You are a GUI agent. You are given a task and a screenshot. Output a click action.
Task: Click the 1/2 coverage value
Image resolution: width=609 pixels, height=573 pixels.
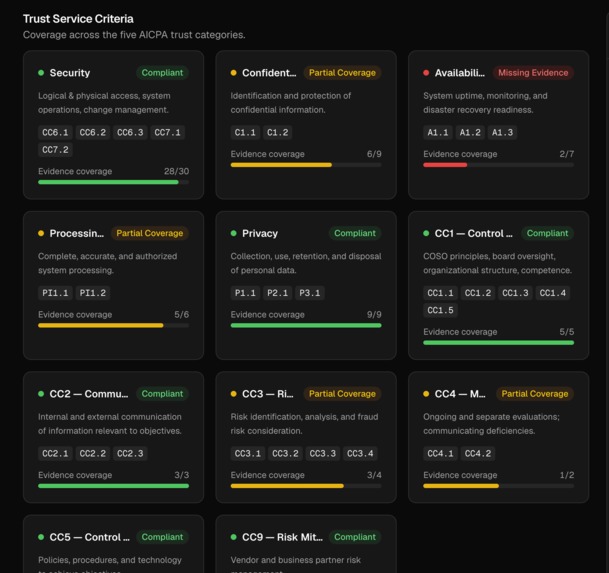coord(567,475)
